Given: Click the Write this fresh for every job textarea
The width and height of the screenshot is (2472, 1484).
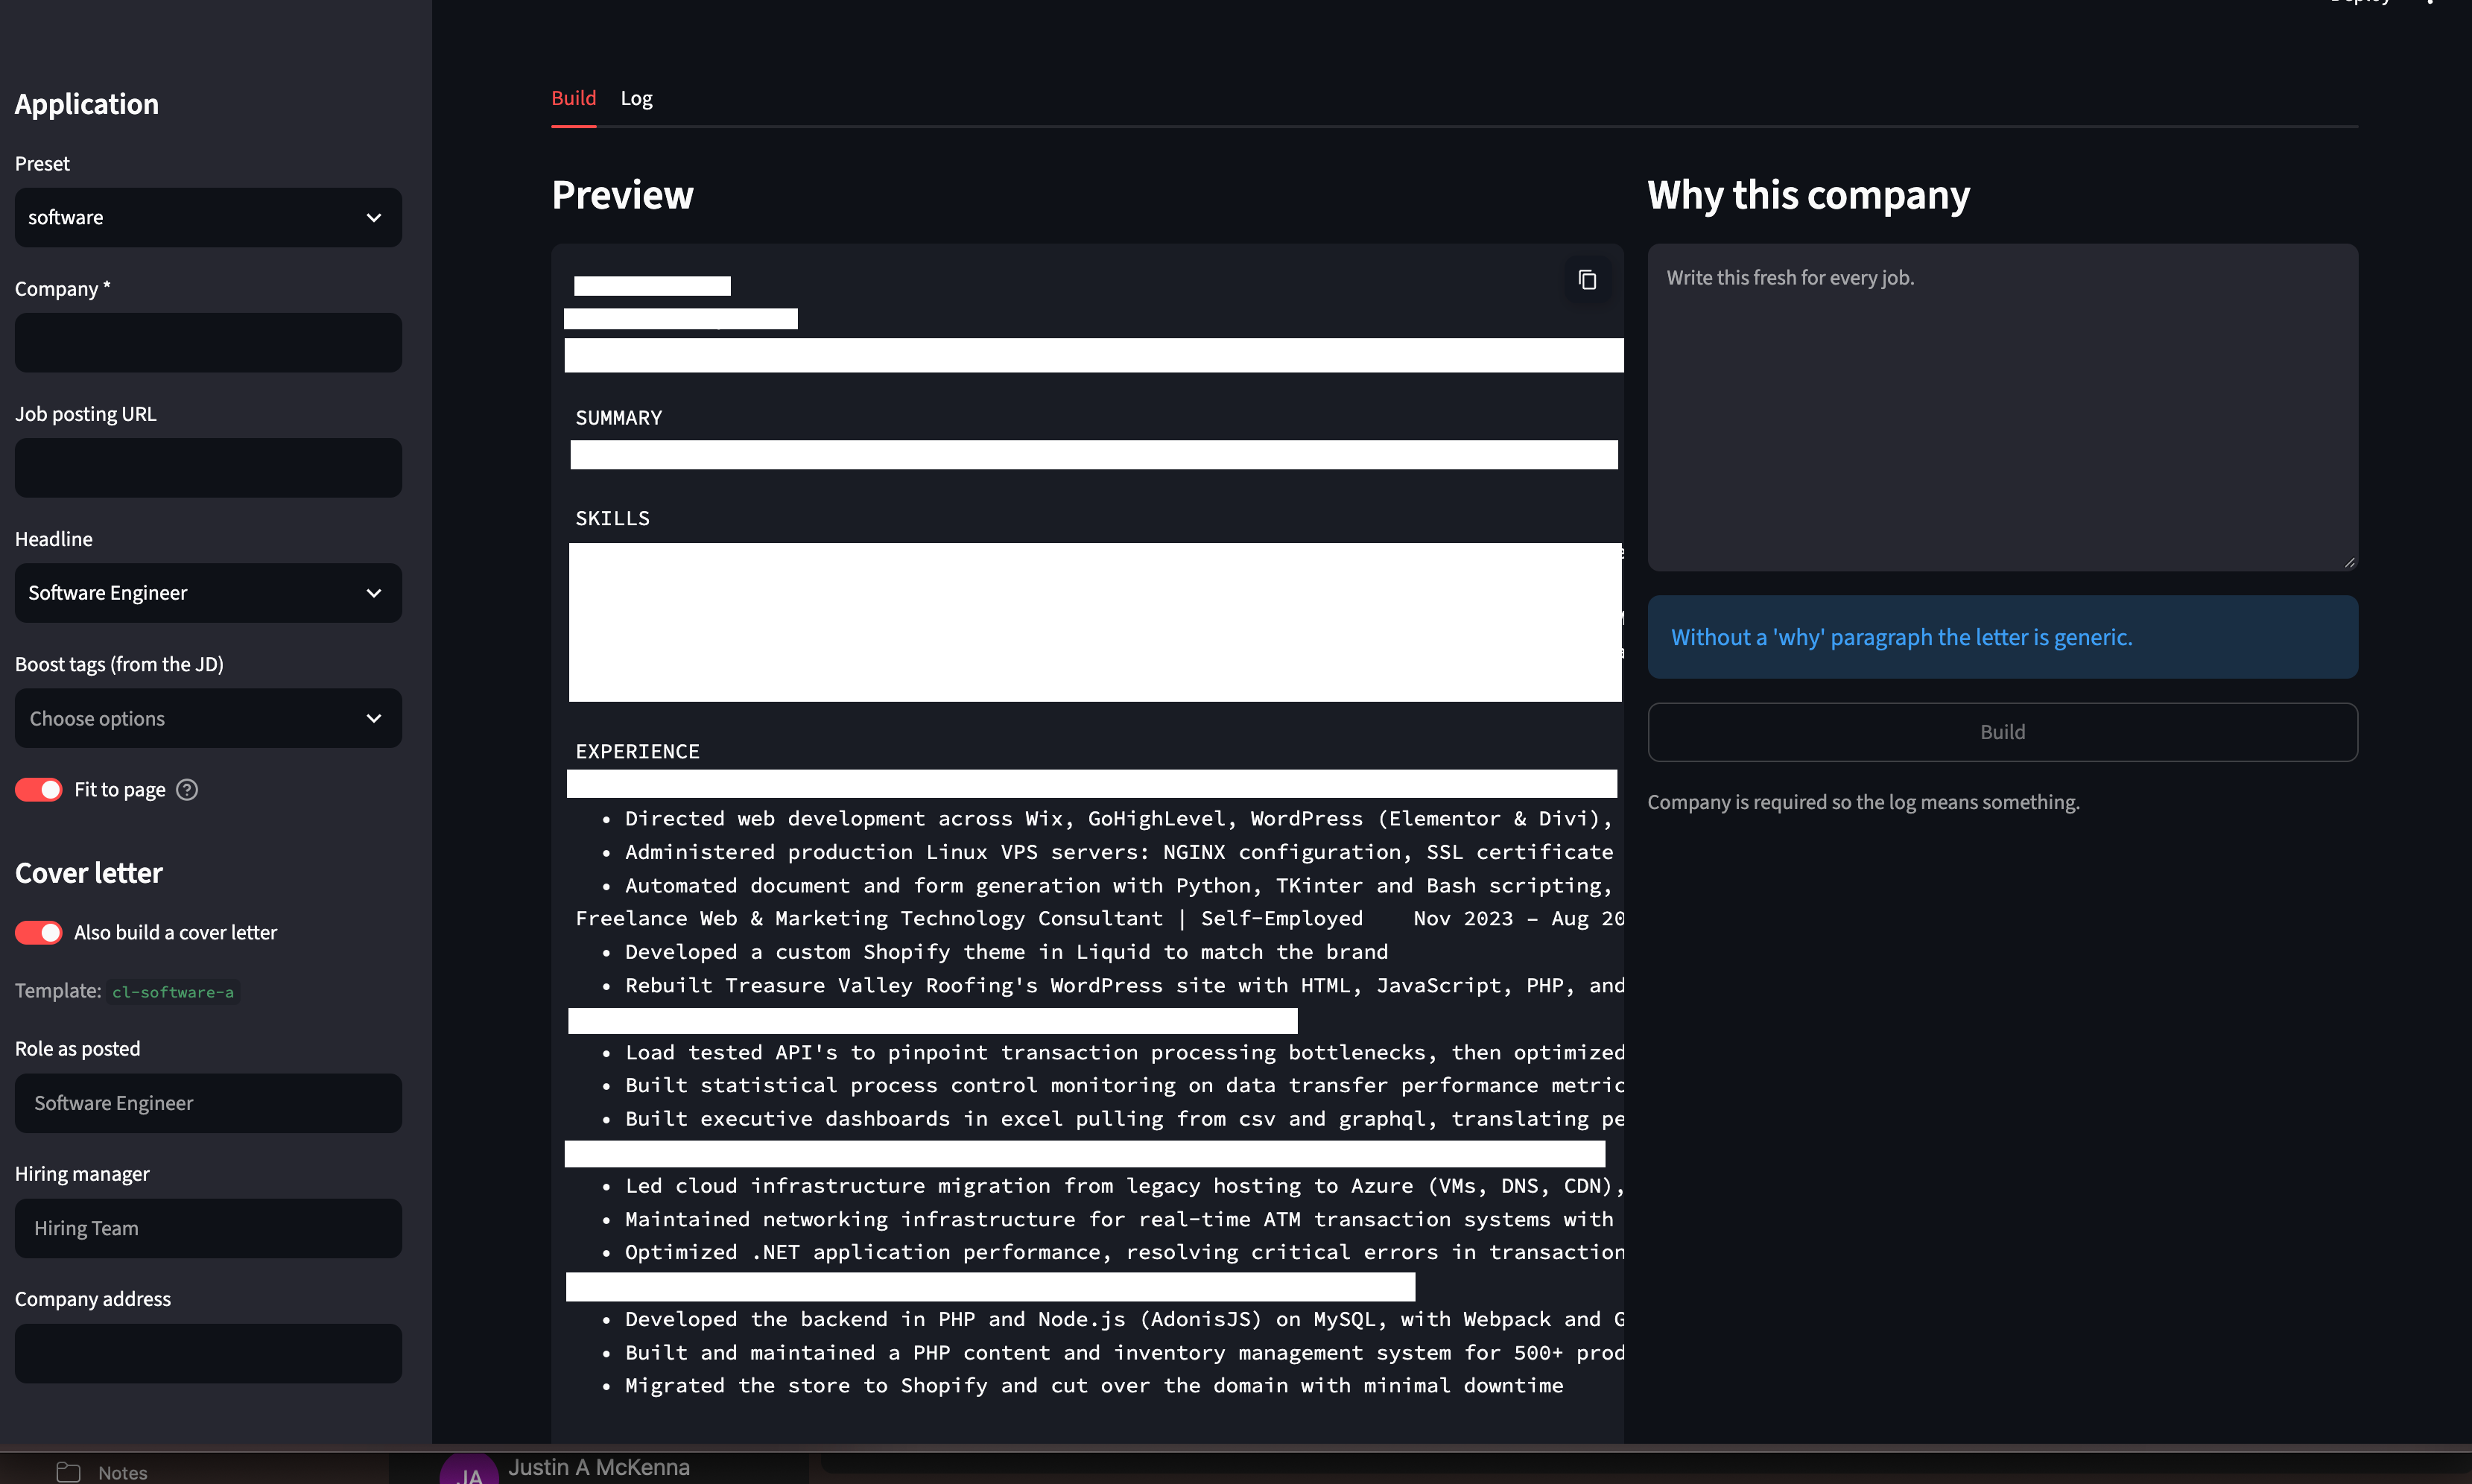Looking at the screenshot, I should (2002, 407).
